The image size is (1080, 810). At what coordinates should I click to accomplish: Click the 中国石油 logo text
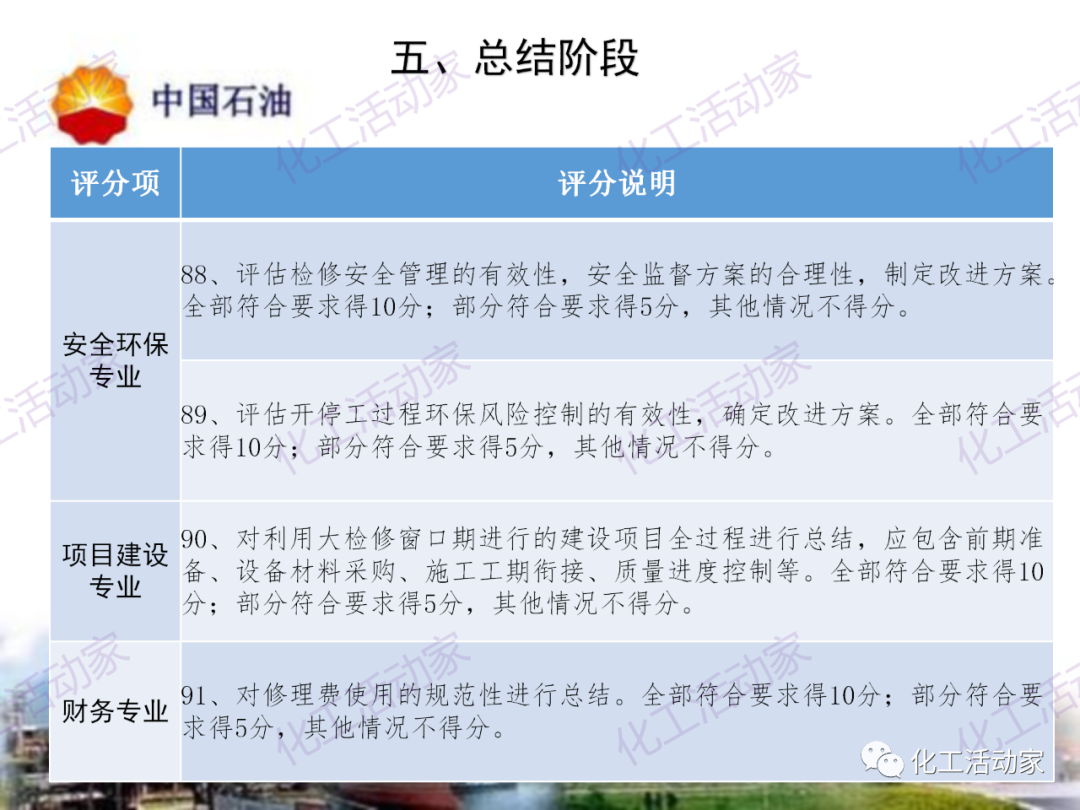(222, 101)
